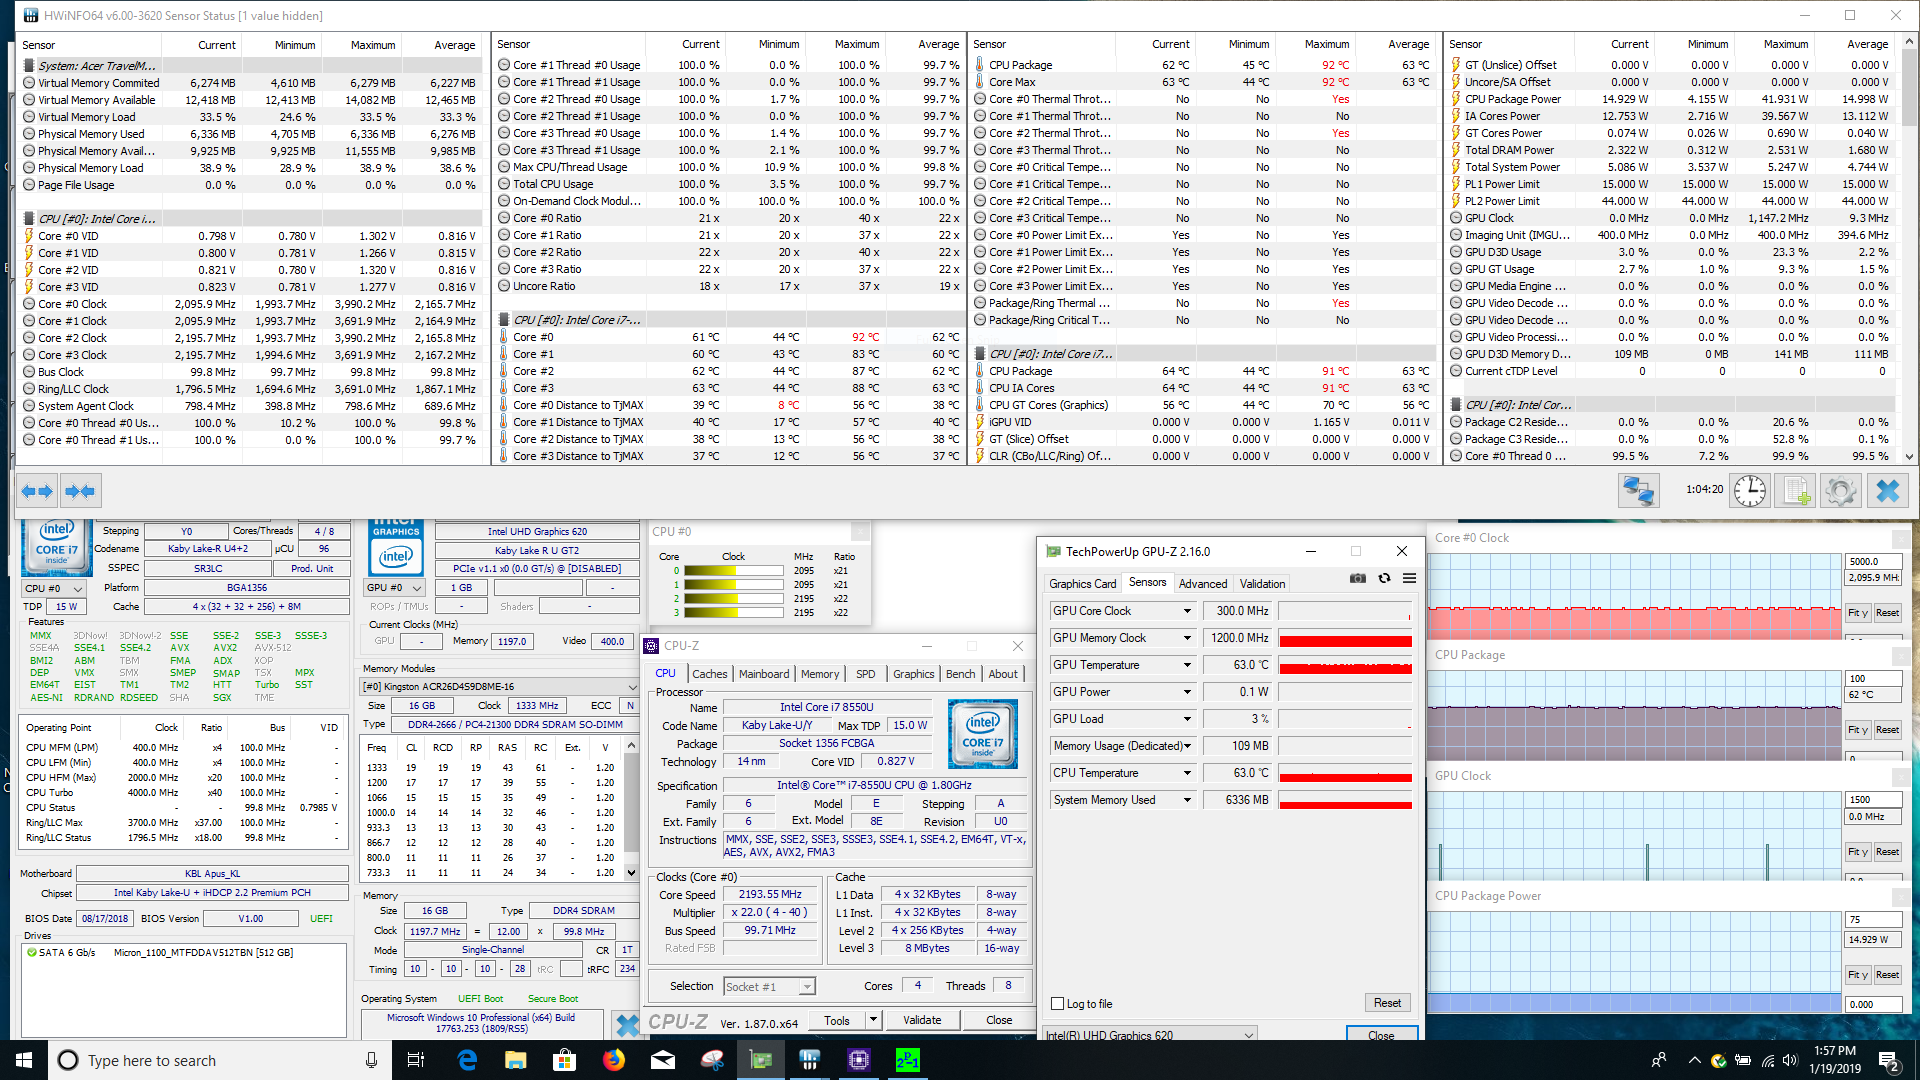Open Firefox from taskbar

tap(614, 1060)
